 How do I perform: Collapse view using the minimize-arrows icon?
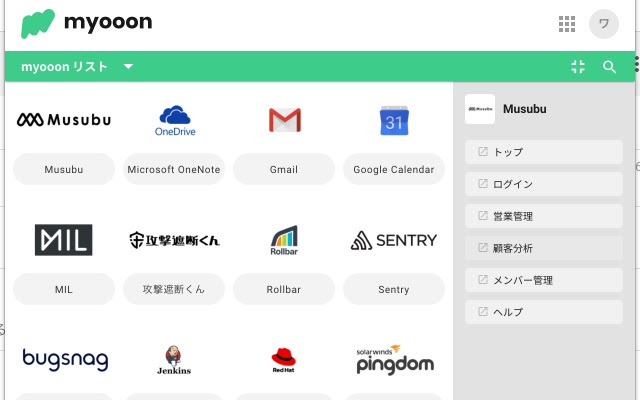coord(578,67)
